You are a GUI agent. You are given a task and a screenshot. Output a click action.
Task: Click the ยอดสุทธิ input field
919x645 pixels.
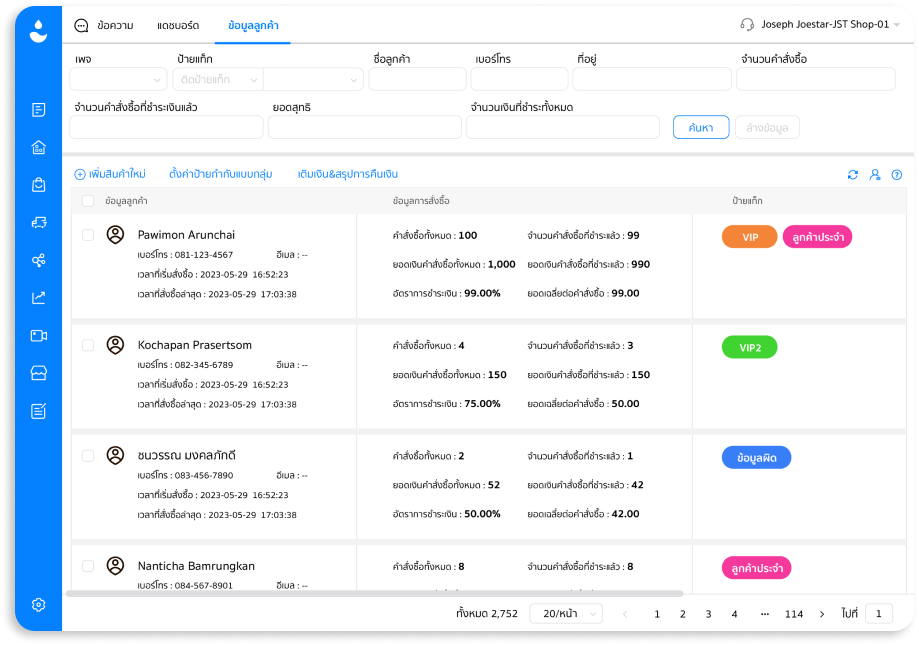coord(365,127)
